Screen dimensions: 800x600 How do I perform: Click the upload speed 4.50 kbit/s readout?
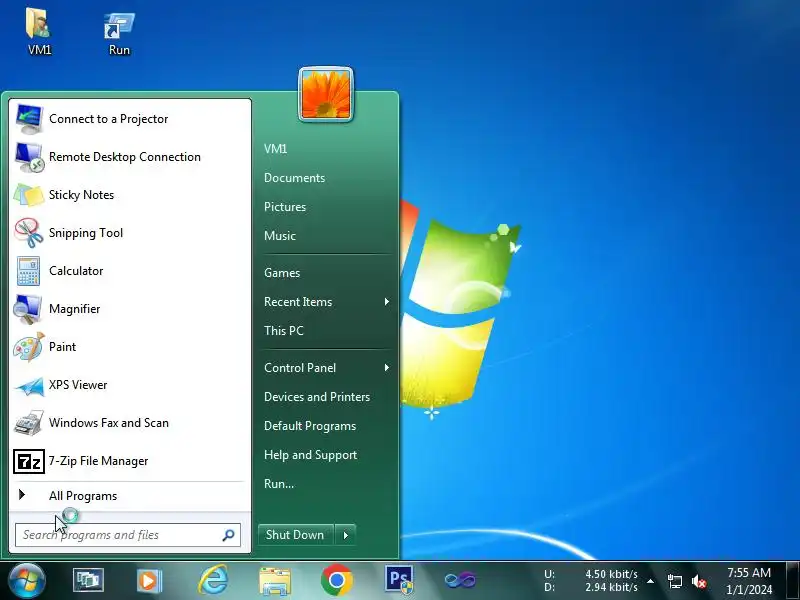tap(611, 574)
